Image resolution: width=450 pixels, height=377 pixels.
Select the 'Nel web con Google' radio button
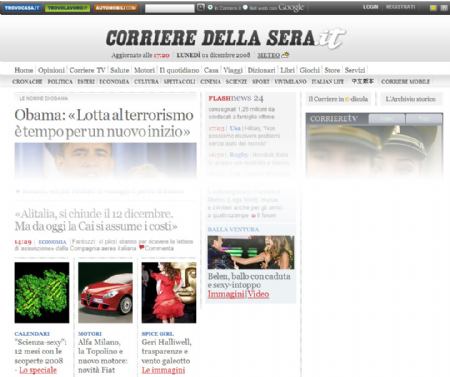245,7
